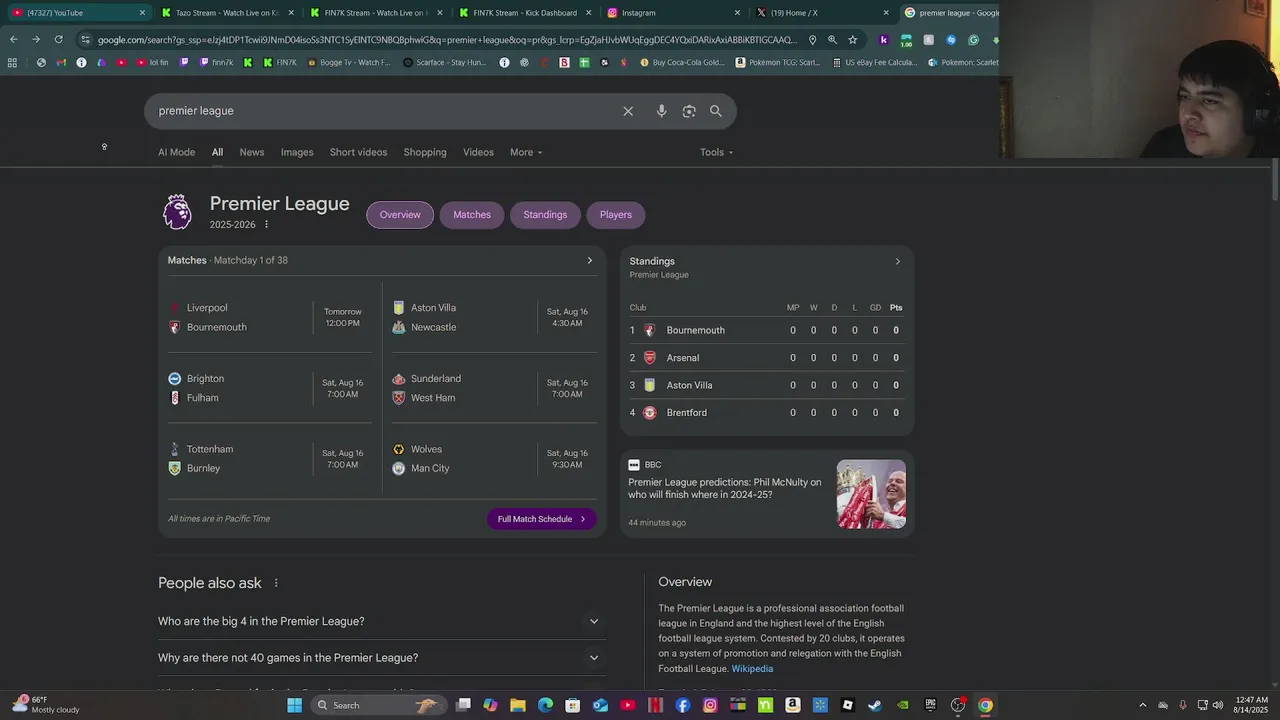Switch to FIN7K Stream - Kick Dashboard tab
Image resolution: width=1280 pixels, height=720 pixels.
pyautogui.click(x=525, y=13)
